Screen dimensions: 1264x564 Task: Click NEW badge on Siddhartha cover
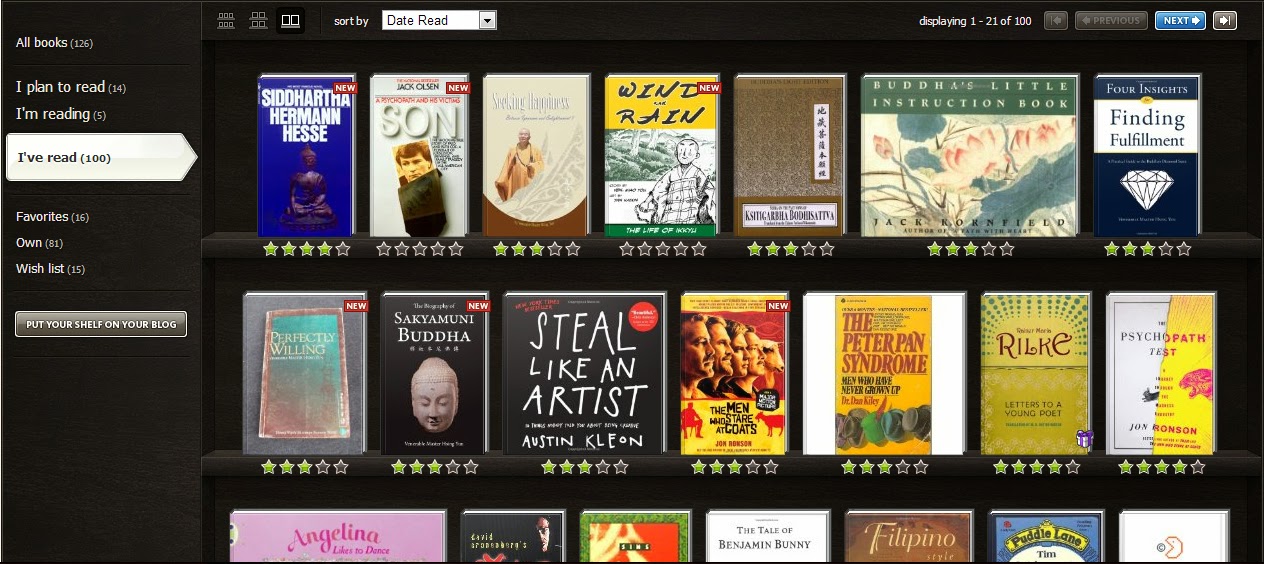345,88
